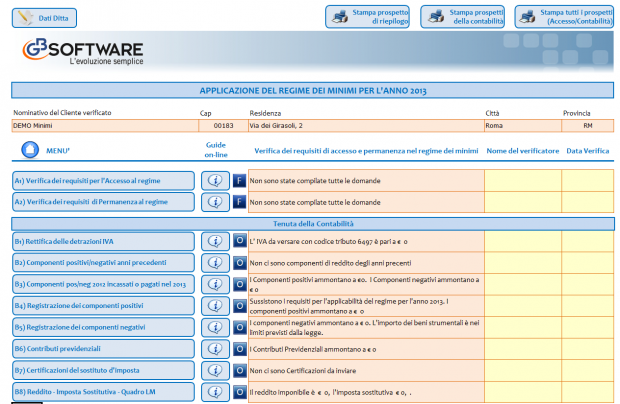Open B5) Registrazione dei componenti negativi
The height and width of the screenshot is (404, 620).
[103, 327]
